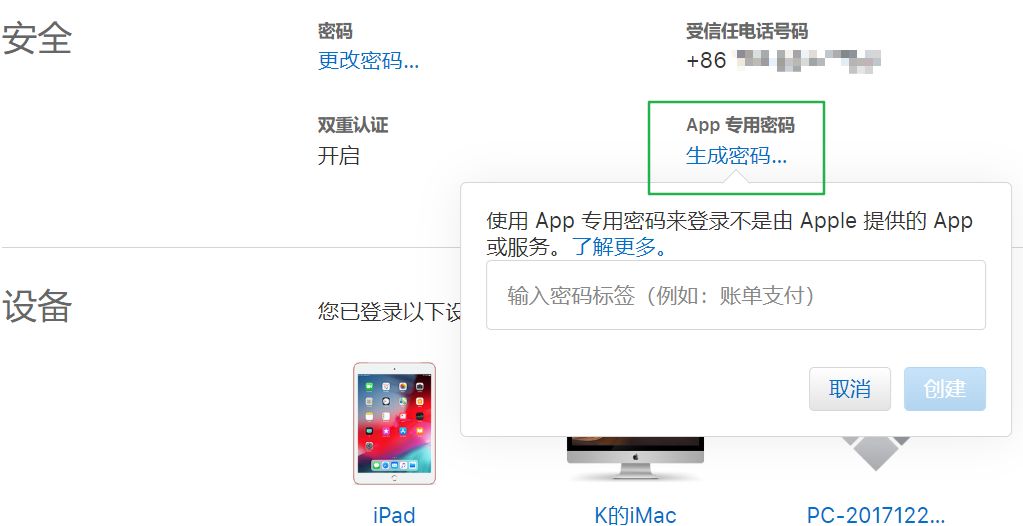Click 生成密码... under App 专用密码
The height and width of the screenshot is (526, 1023).
[x=736, y=155]
